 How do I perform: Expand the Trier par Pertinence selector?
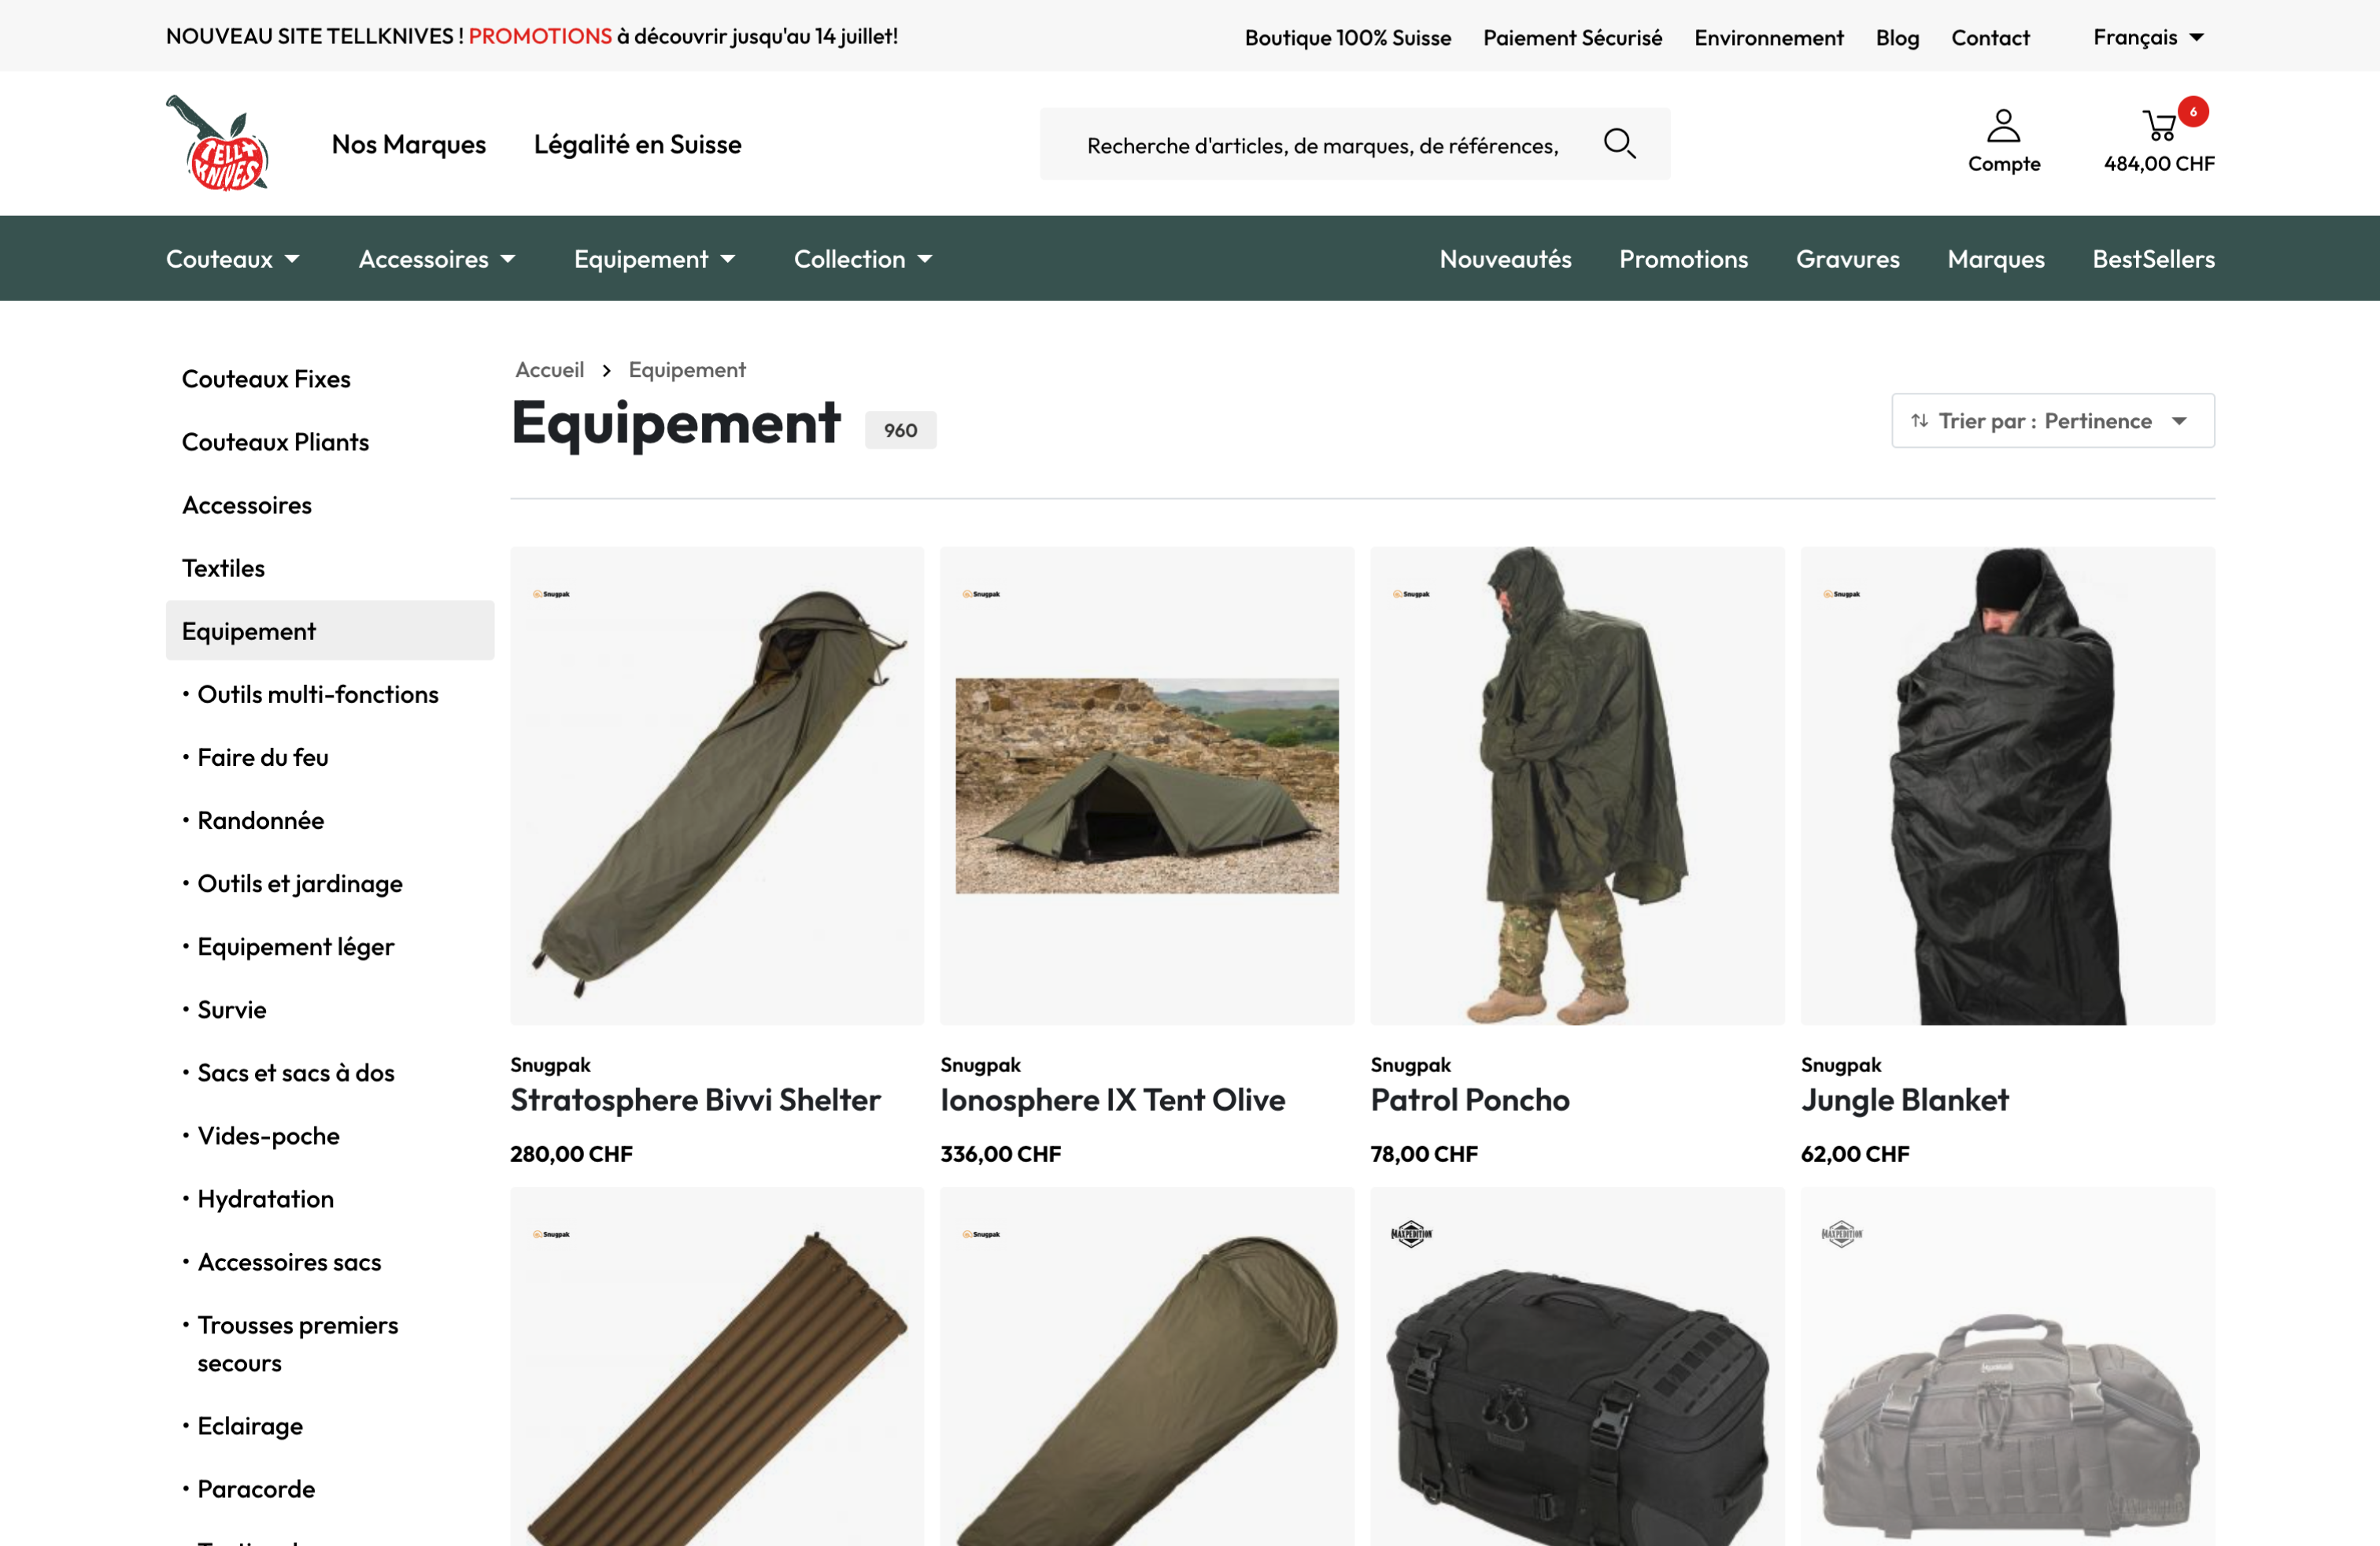click(2052, 421)
